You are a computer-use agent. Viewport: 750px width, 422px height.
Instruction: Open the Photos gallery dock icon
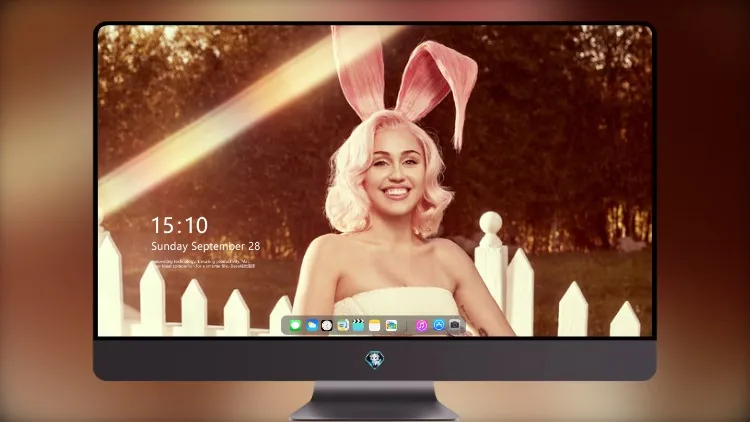[x=391, y=325]
